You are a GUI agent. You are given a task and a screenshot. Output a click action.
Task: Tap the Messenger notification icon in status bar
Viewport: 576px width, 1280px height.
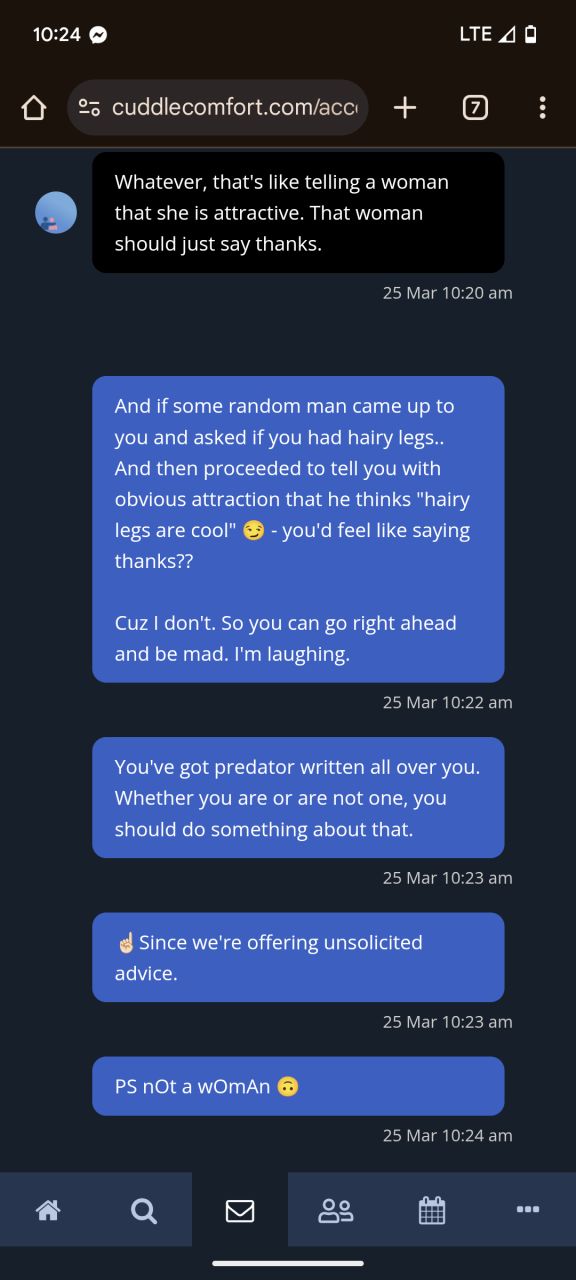tap(98, 34)
